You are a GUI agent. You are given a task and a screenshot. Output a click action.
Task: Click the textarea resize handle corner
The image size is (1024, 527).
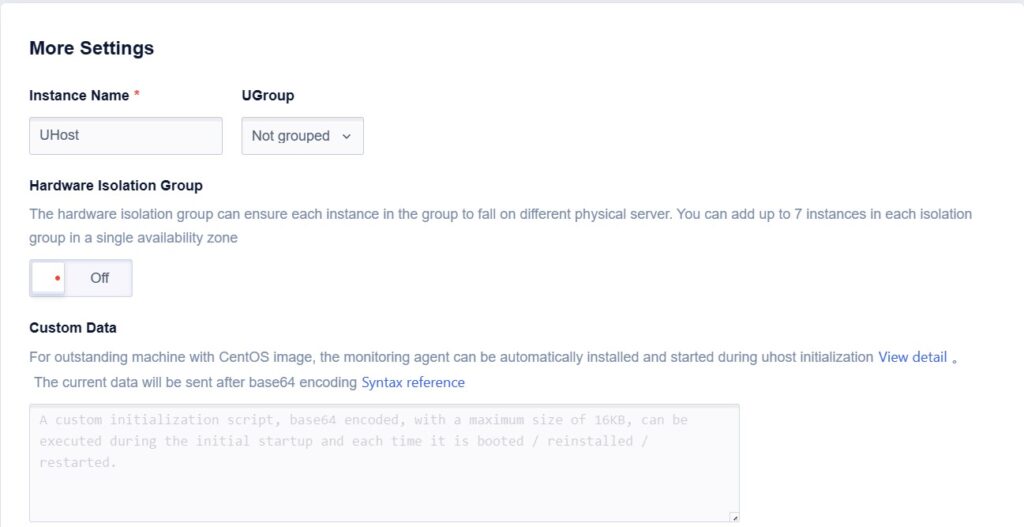click(x=734, y=517)
